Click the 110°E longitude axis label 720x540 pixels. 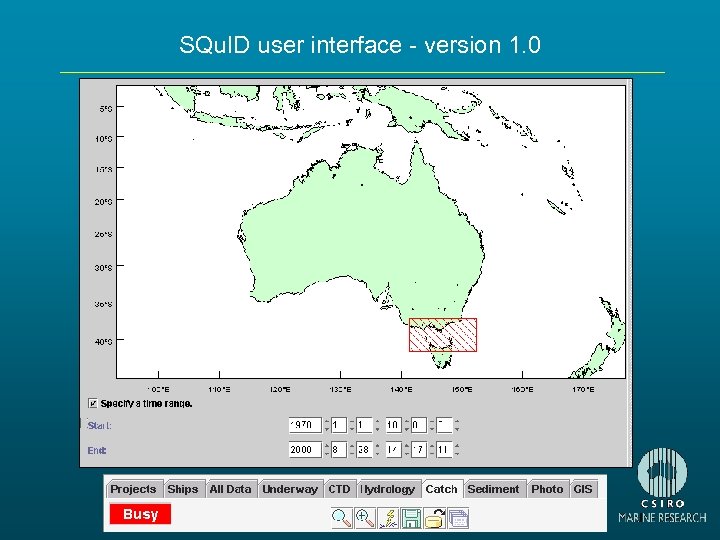(x=219, y=389)
